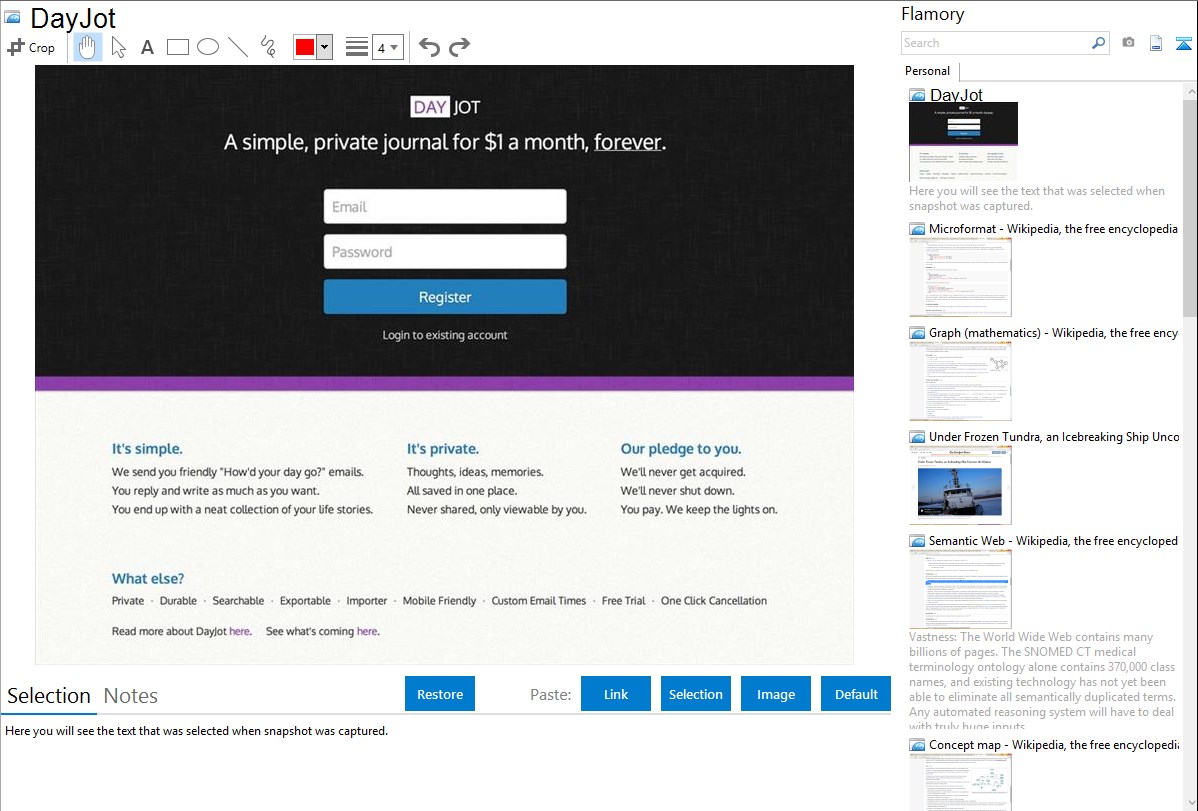This screenshot has width=1198, height=811.
Task: Open the Graph (mathematics) snapshot thumbnail
Action: [960, 381]
